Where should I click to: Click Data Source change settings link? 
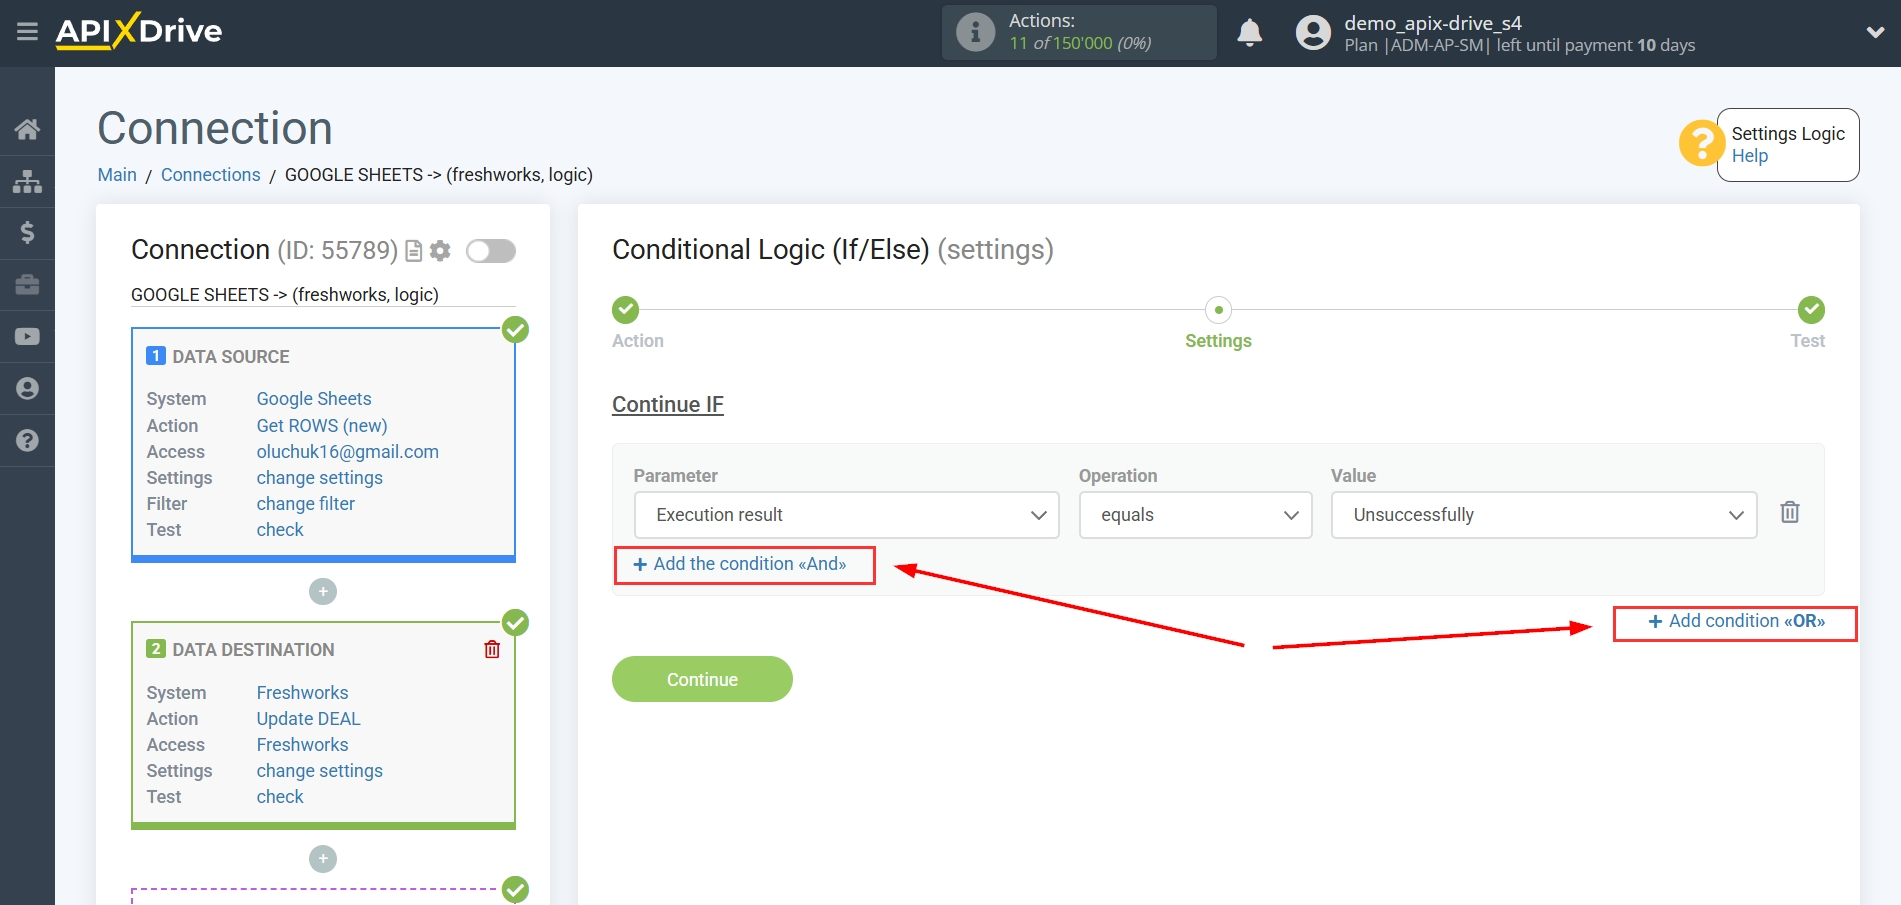click(320, 478)
